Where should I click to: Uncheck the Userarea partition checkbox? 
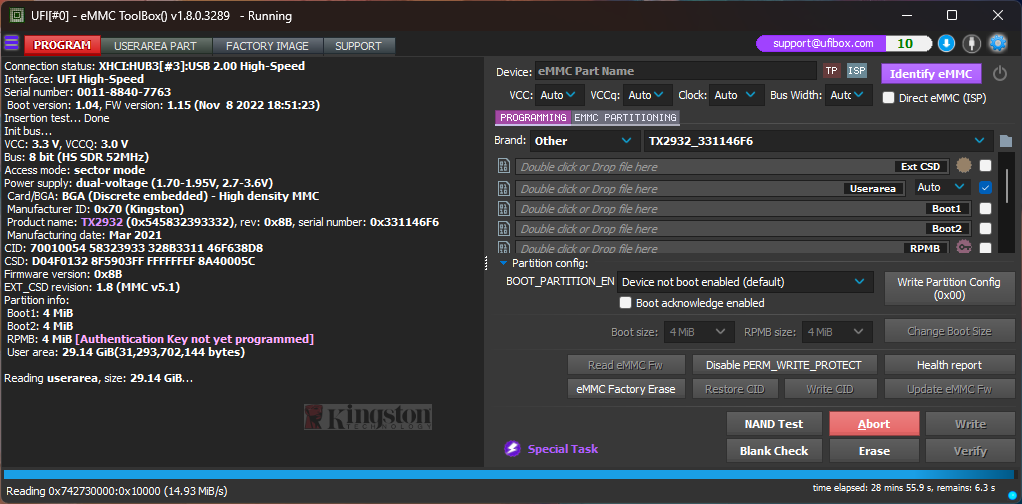pos(986,187)
